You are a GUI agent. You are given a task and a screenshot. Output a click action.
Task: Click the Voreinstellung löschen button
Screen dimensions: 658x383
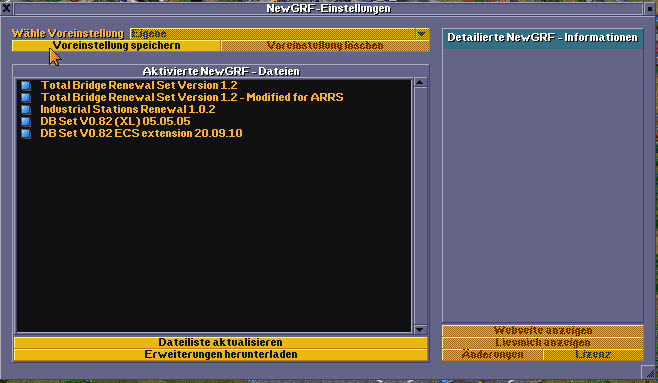(325, 46)
